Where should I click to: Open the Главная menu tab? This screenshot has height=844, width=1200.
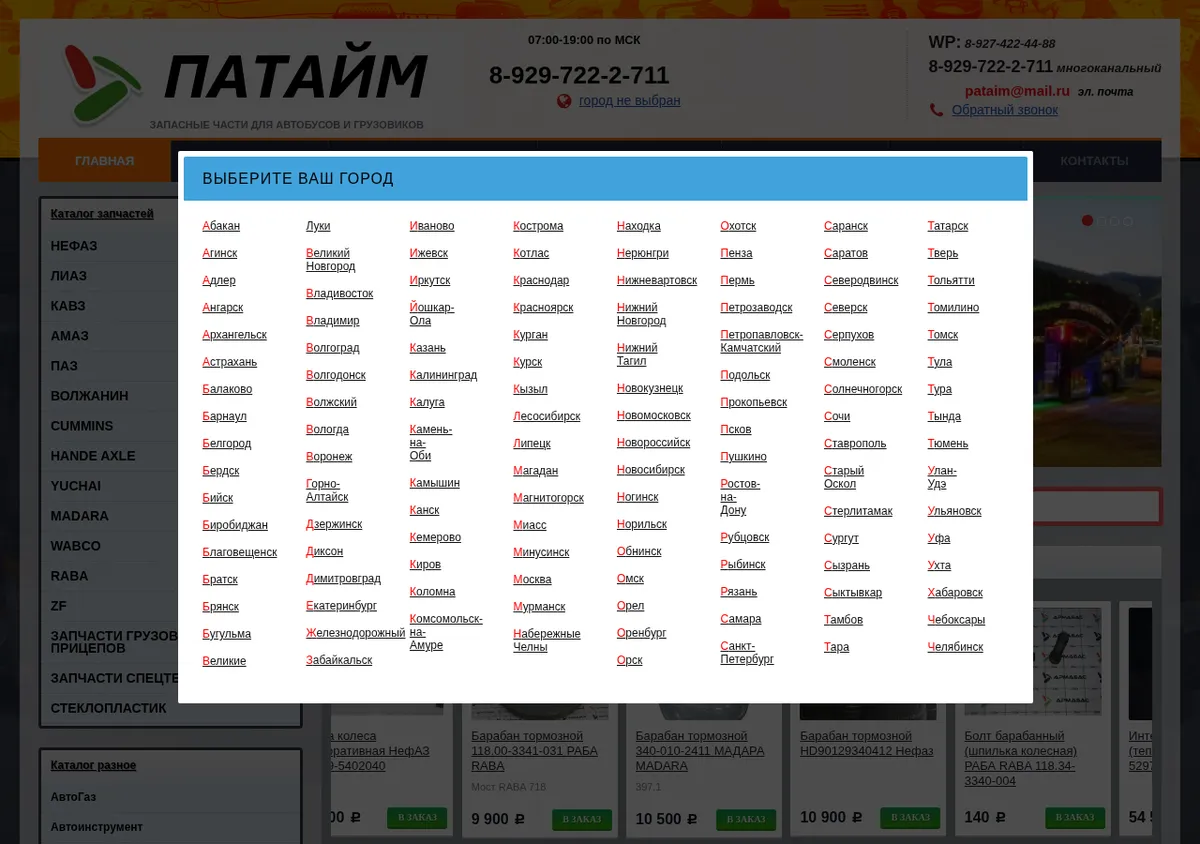pyautogui.click(x=105, y=160)
